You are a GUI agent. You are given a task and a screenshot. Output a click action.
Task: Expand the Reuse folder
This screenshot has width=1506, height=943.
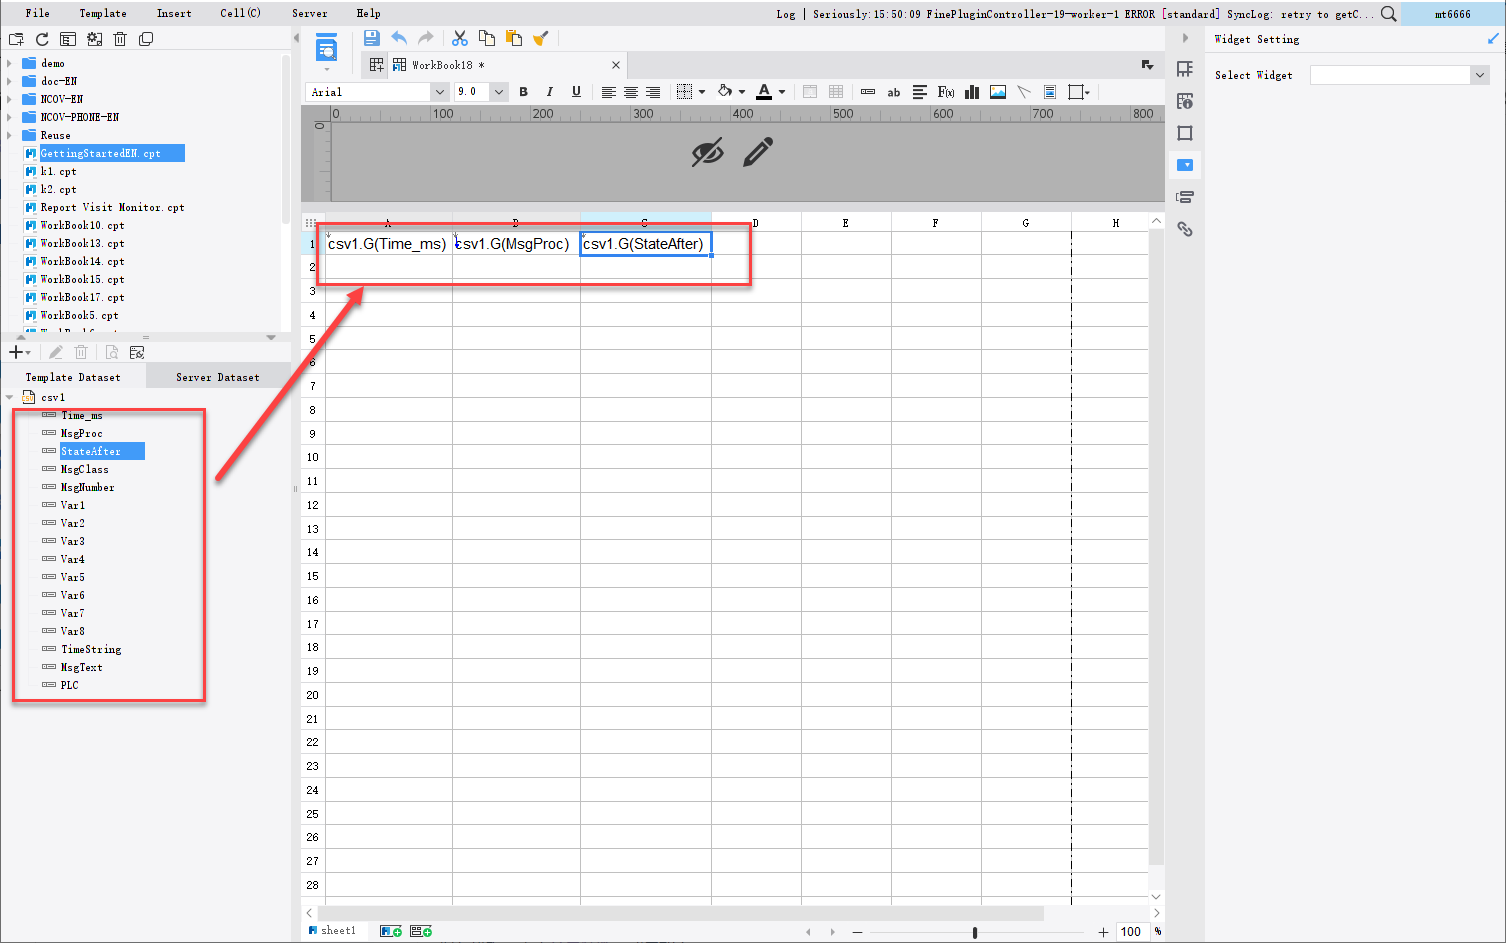click(x=9, y=135)
